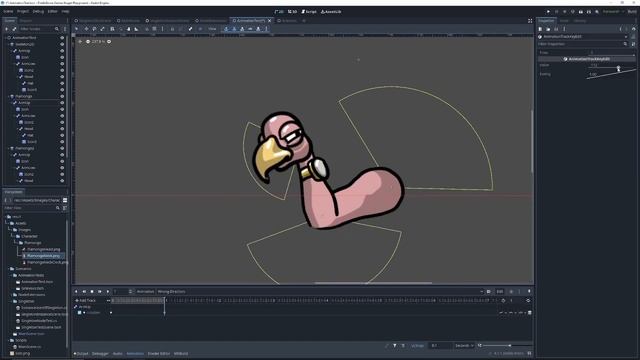Screen dimensions: 640x360
Task: Click the save resource icon in Inspector
Action: click(x=556, y=29)
